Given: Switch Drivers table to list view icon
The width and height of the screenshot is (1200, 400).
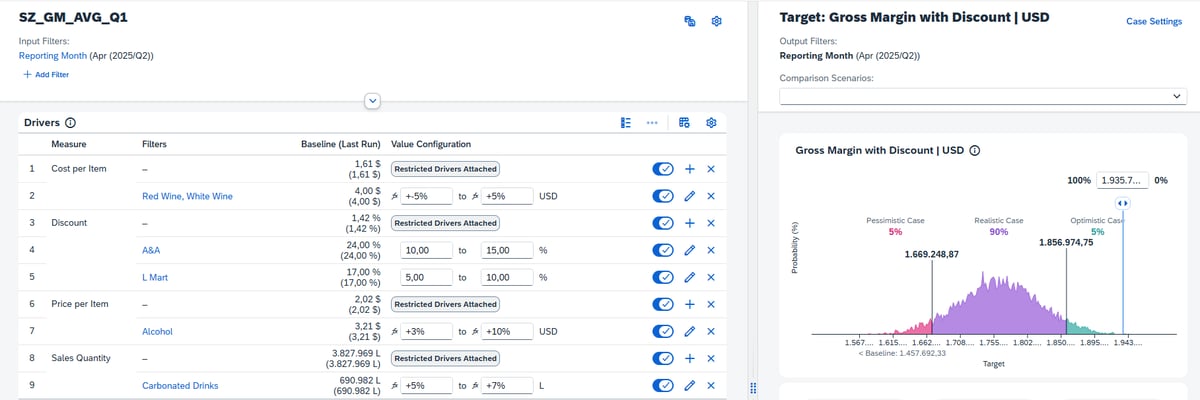Looking at the screenshot, I should 626,123.
